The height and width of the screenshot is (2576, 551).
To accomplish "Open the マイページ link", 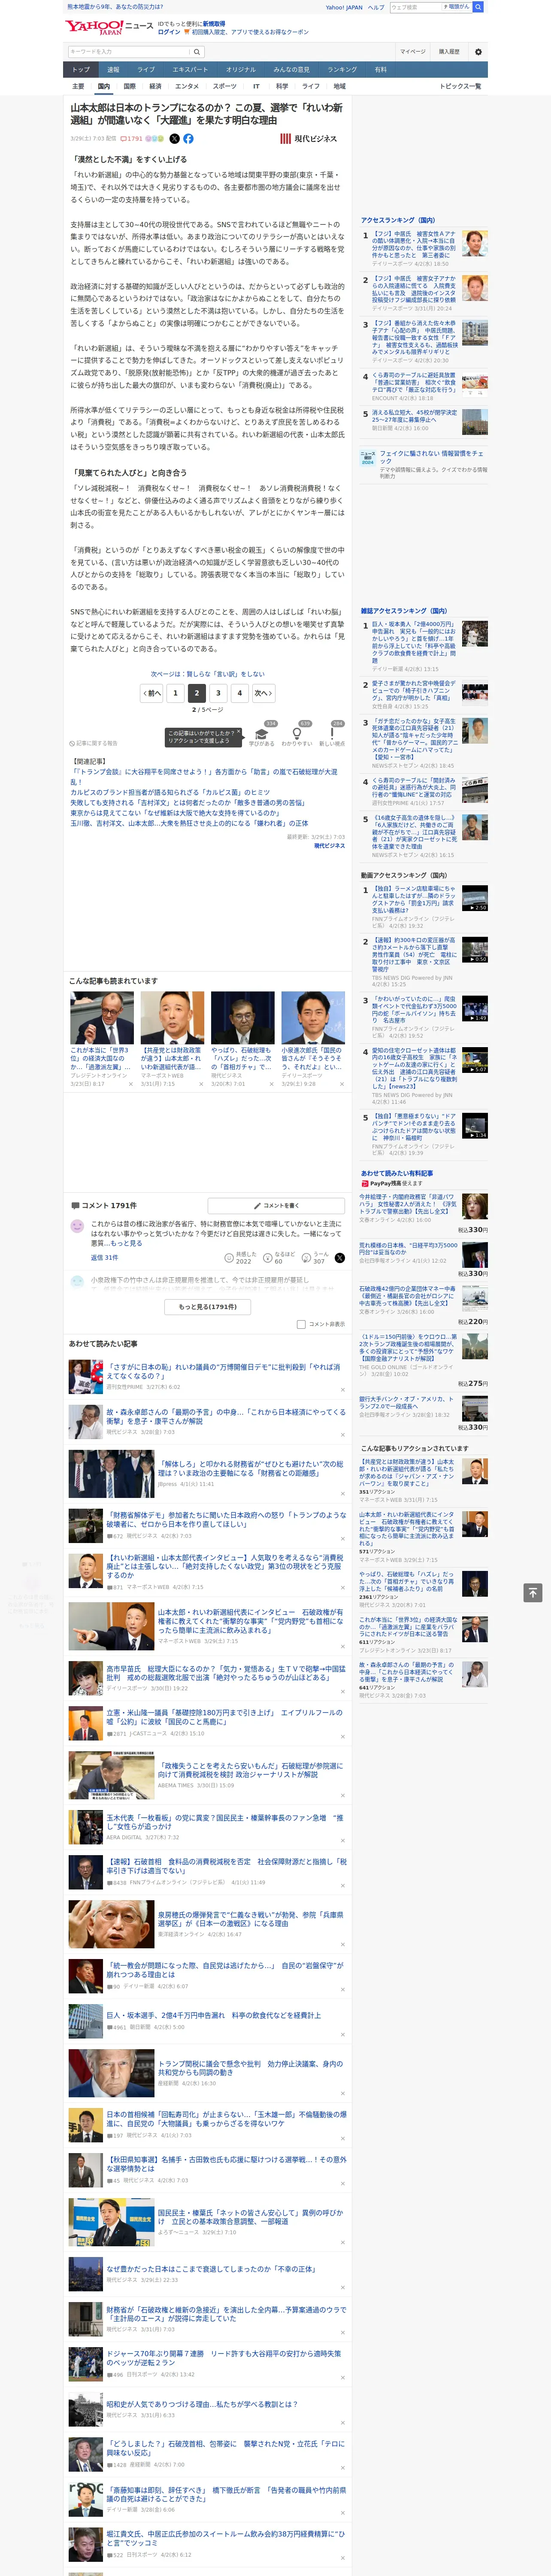I will click(x=412, y=52).
